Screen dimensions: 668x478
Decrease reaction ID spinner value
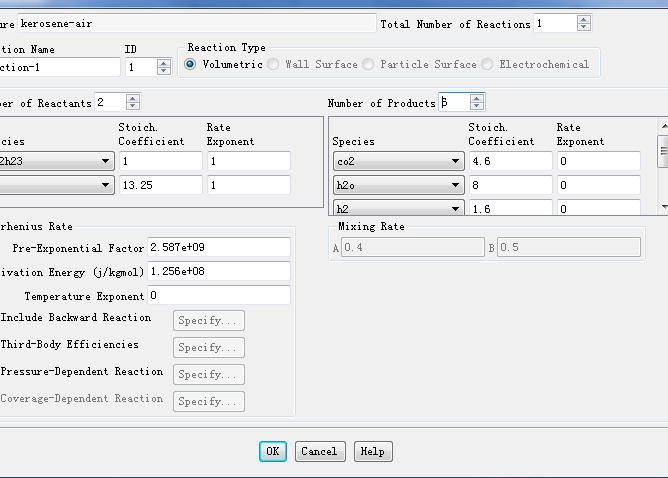[164, 72]
